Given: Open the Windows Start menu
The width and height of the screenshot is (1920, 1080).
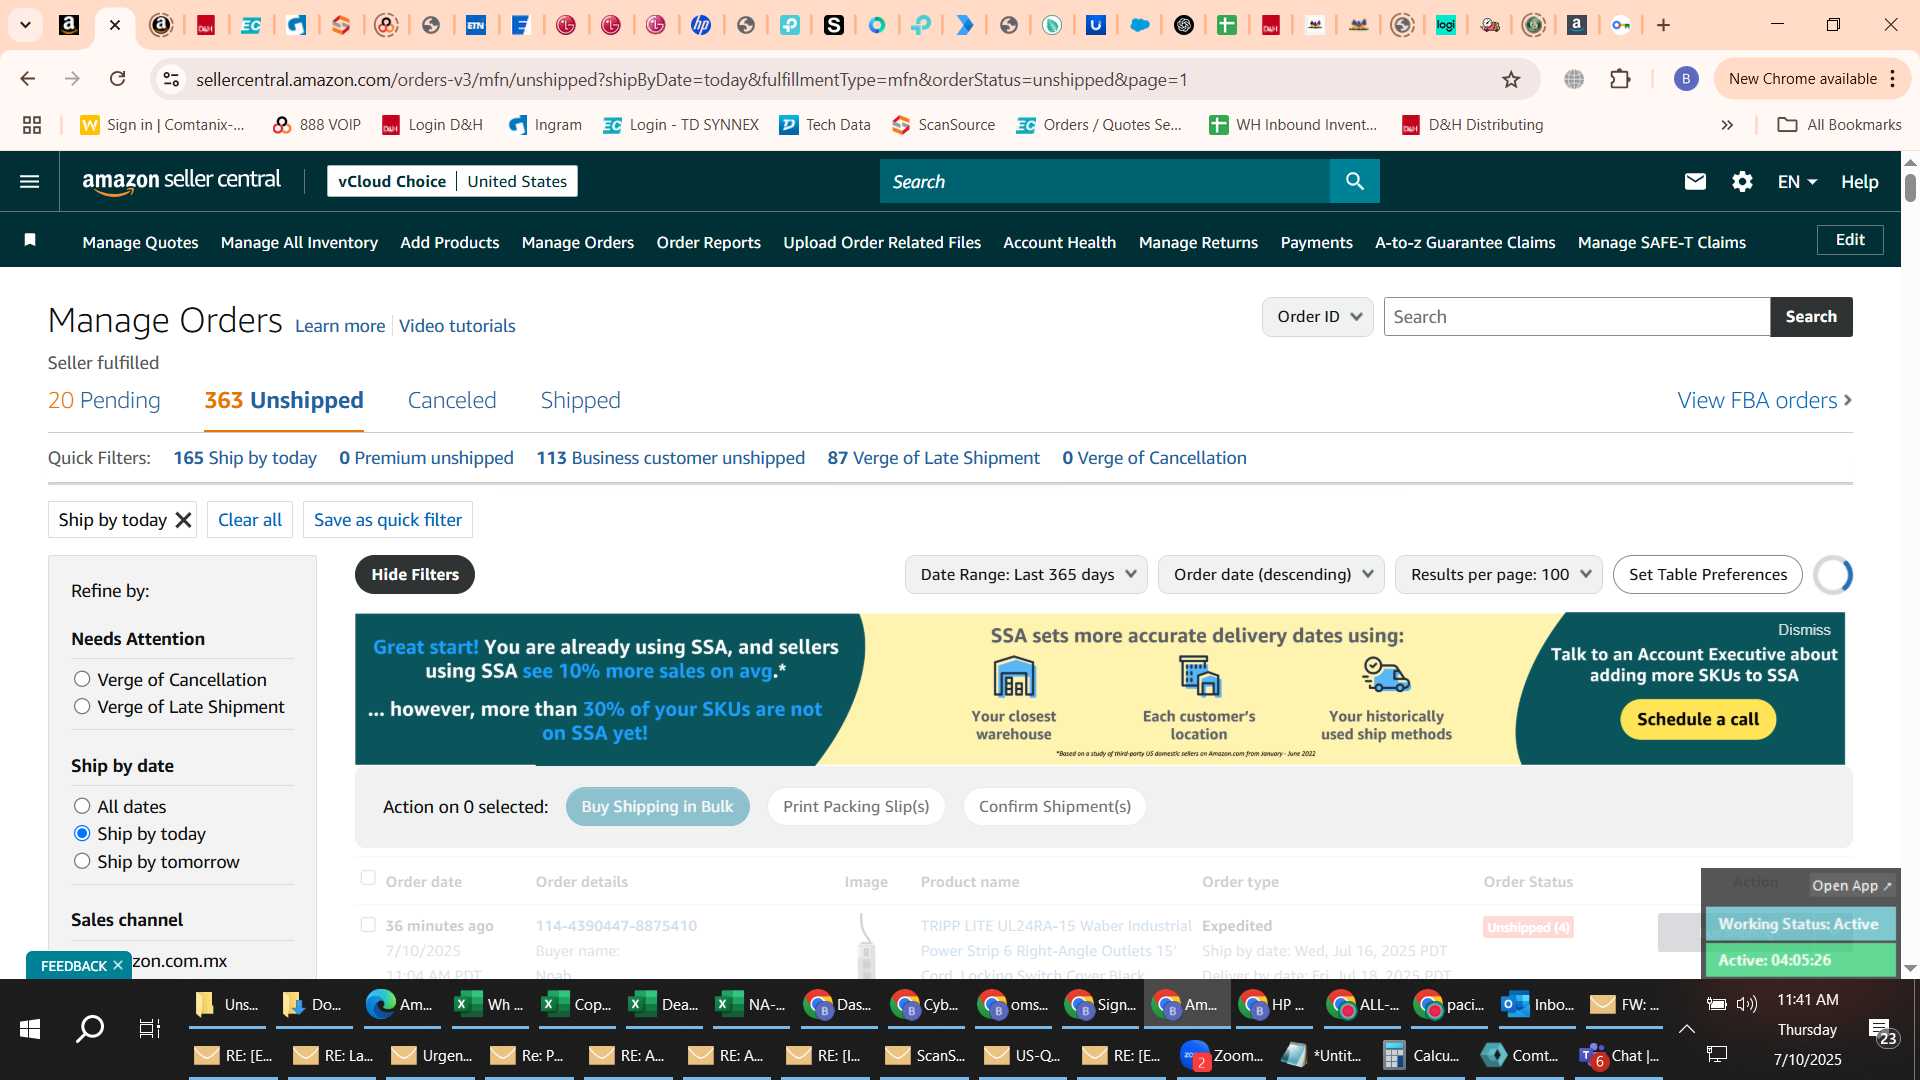Looking at the screenshot, I should [30, 1028].
